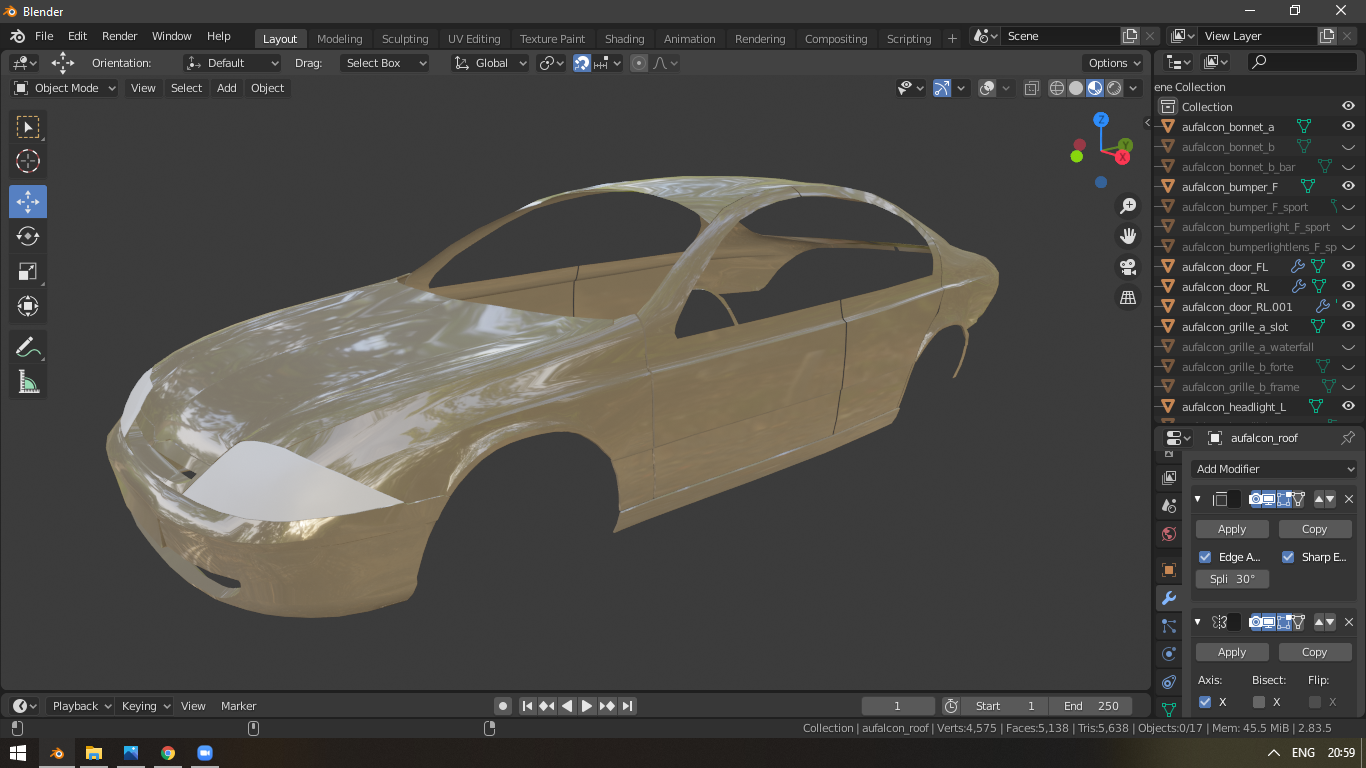This screenshot has height=768, width=1366.
Task: Toggle the camera view icon
Action: (x=1128, y=267)
